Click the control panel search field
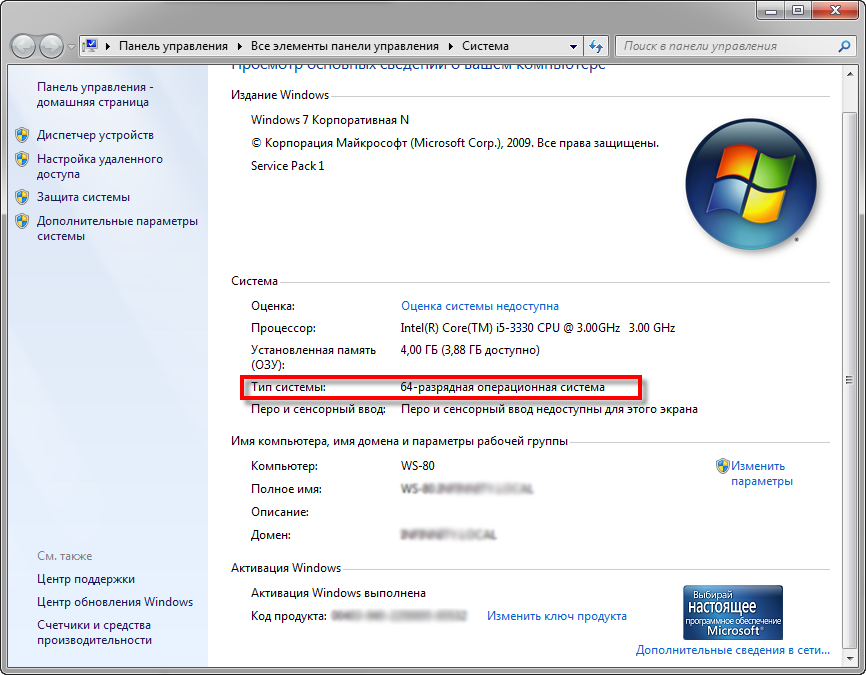866x675 pixels. [x=727, y=46]
